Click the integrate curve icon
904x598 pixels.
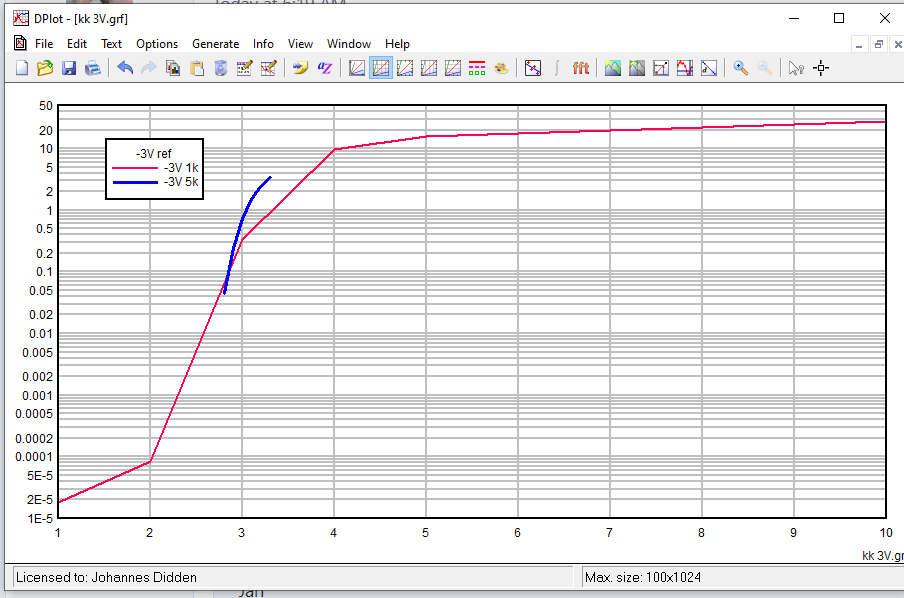(x=557, y=68)
